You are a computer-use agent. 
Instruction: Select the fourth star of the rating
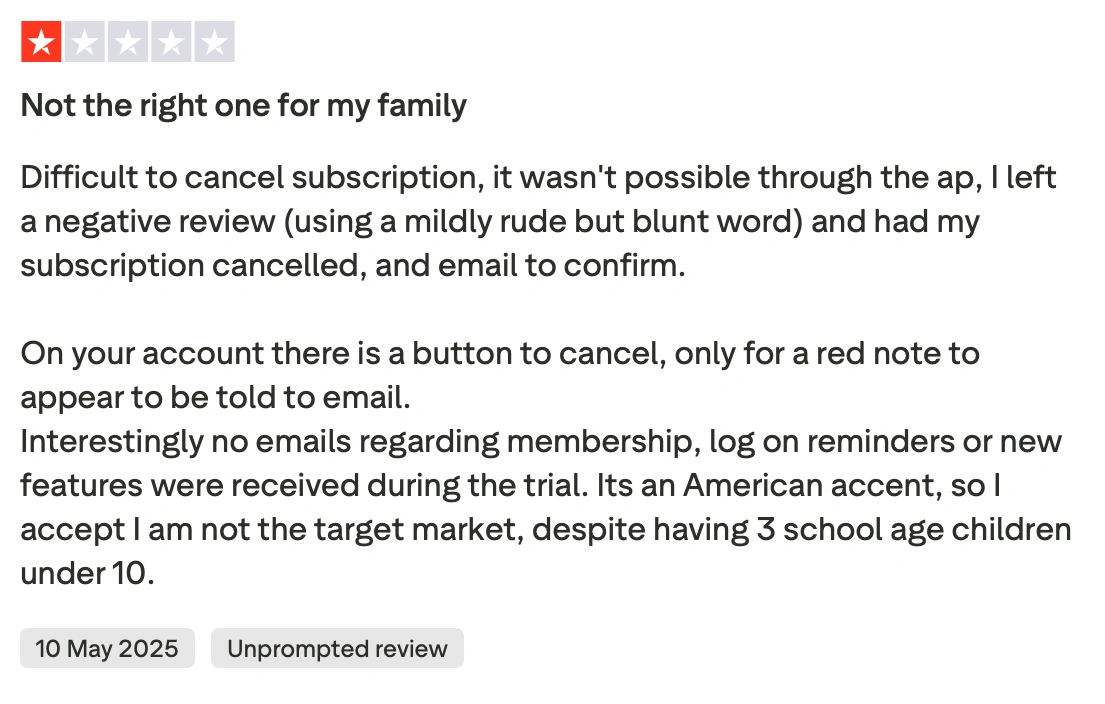(x=171, y=40)
